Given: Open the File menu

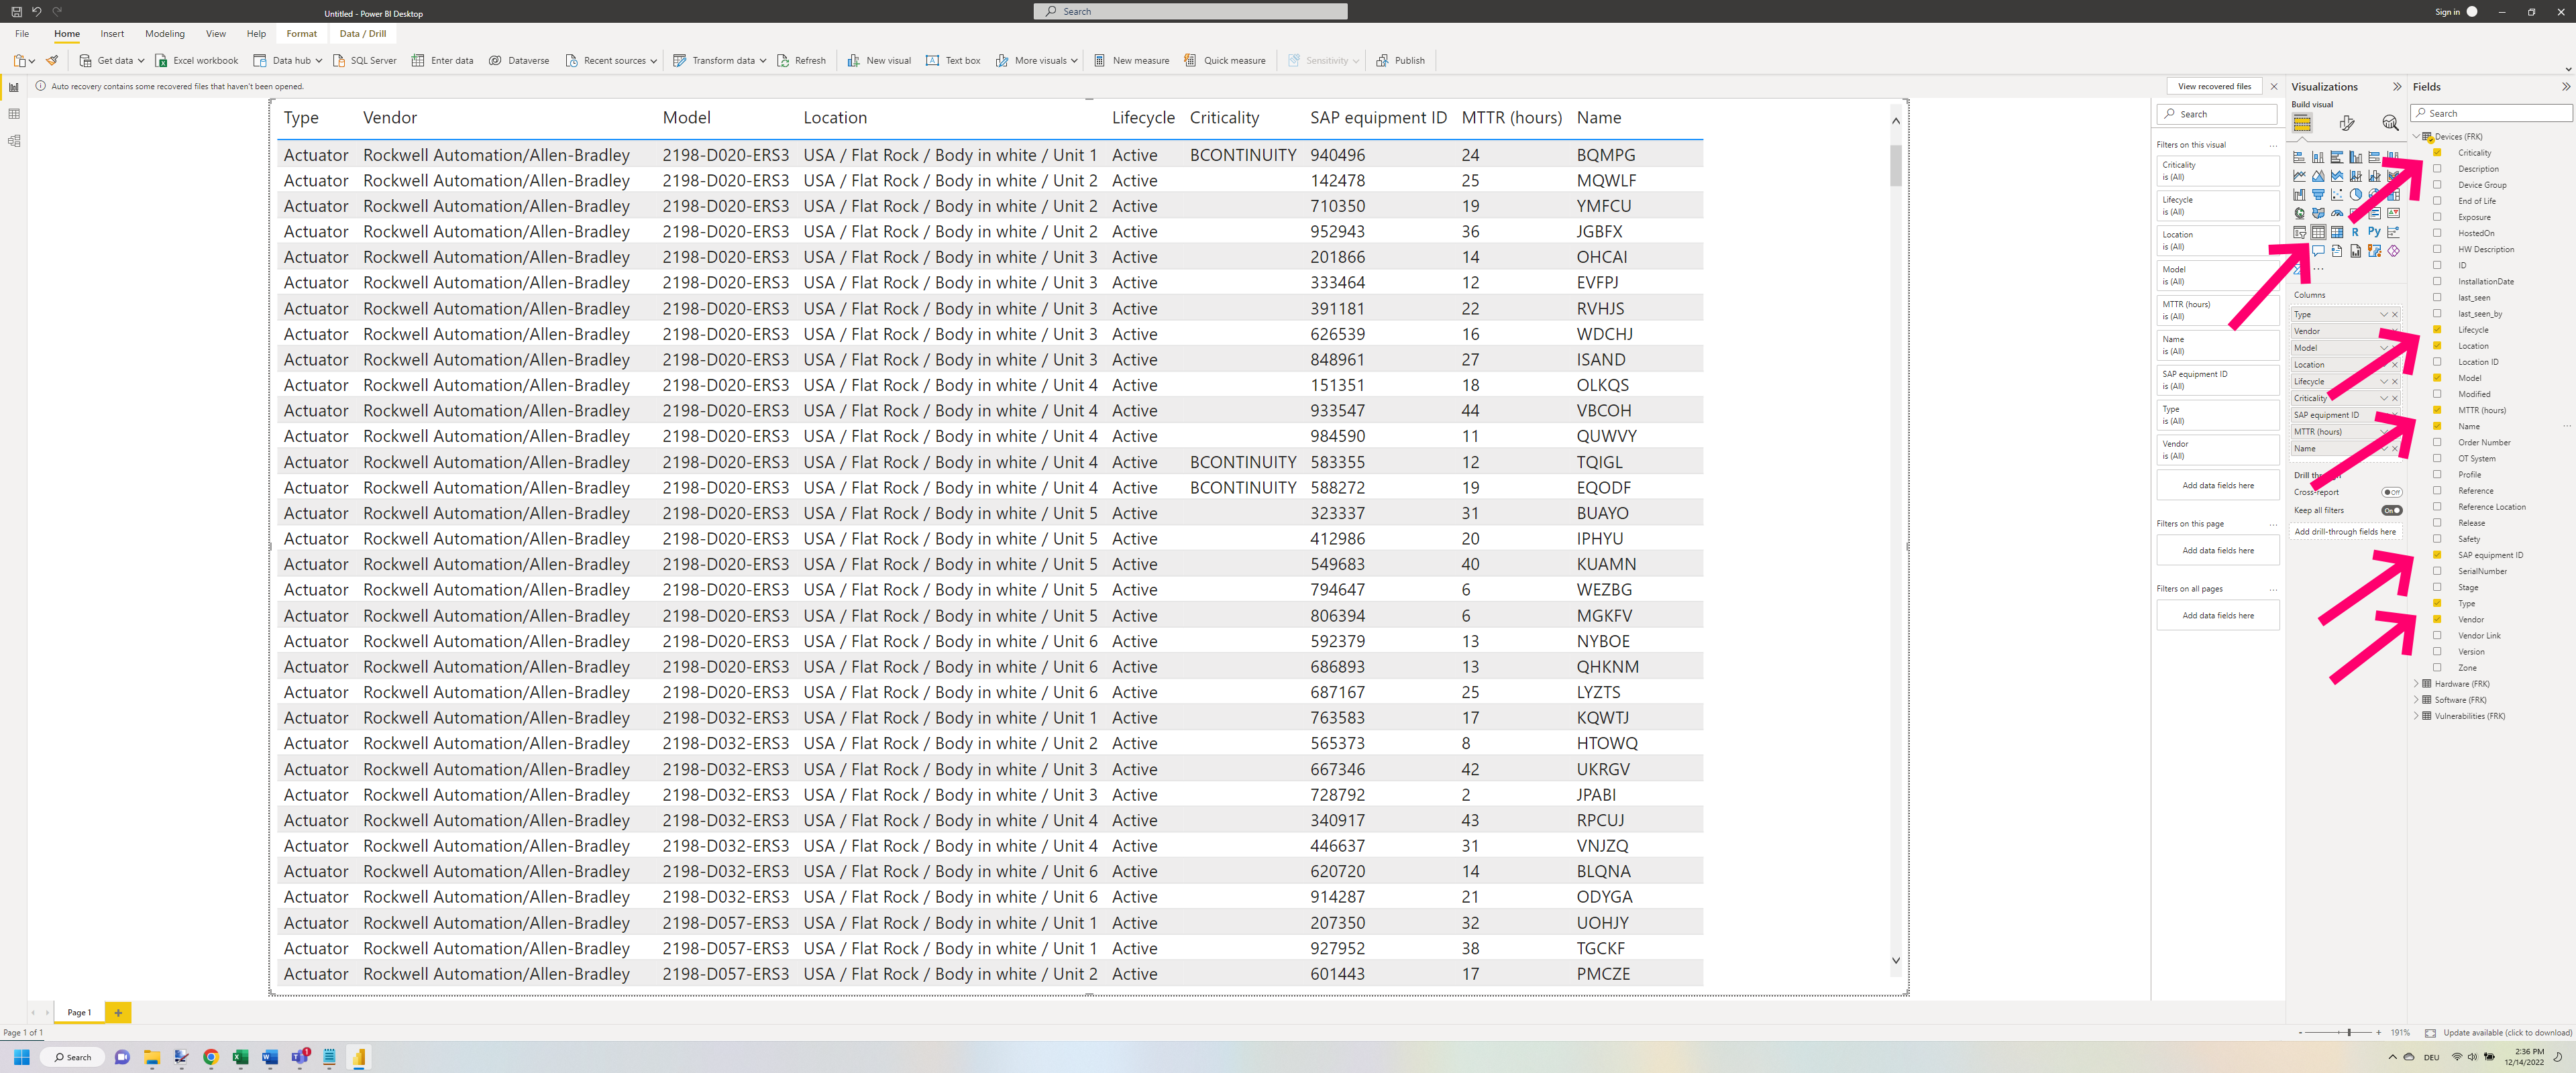Looking at the screenshot, I should (22, 34).
